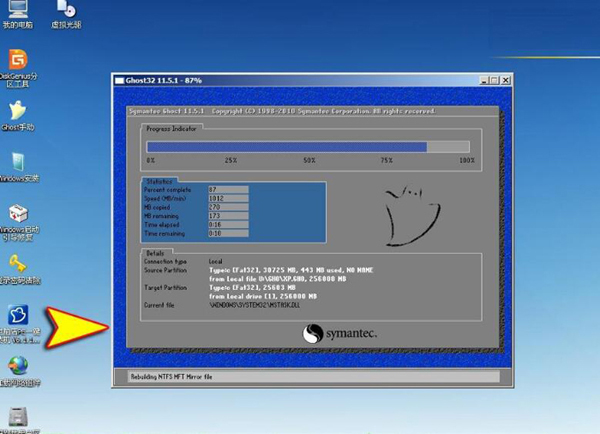
Task: Click the 25% progress scale label
Action: click(231, 160)
